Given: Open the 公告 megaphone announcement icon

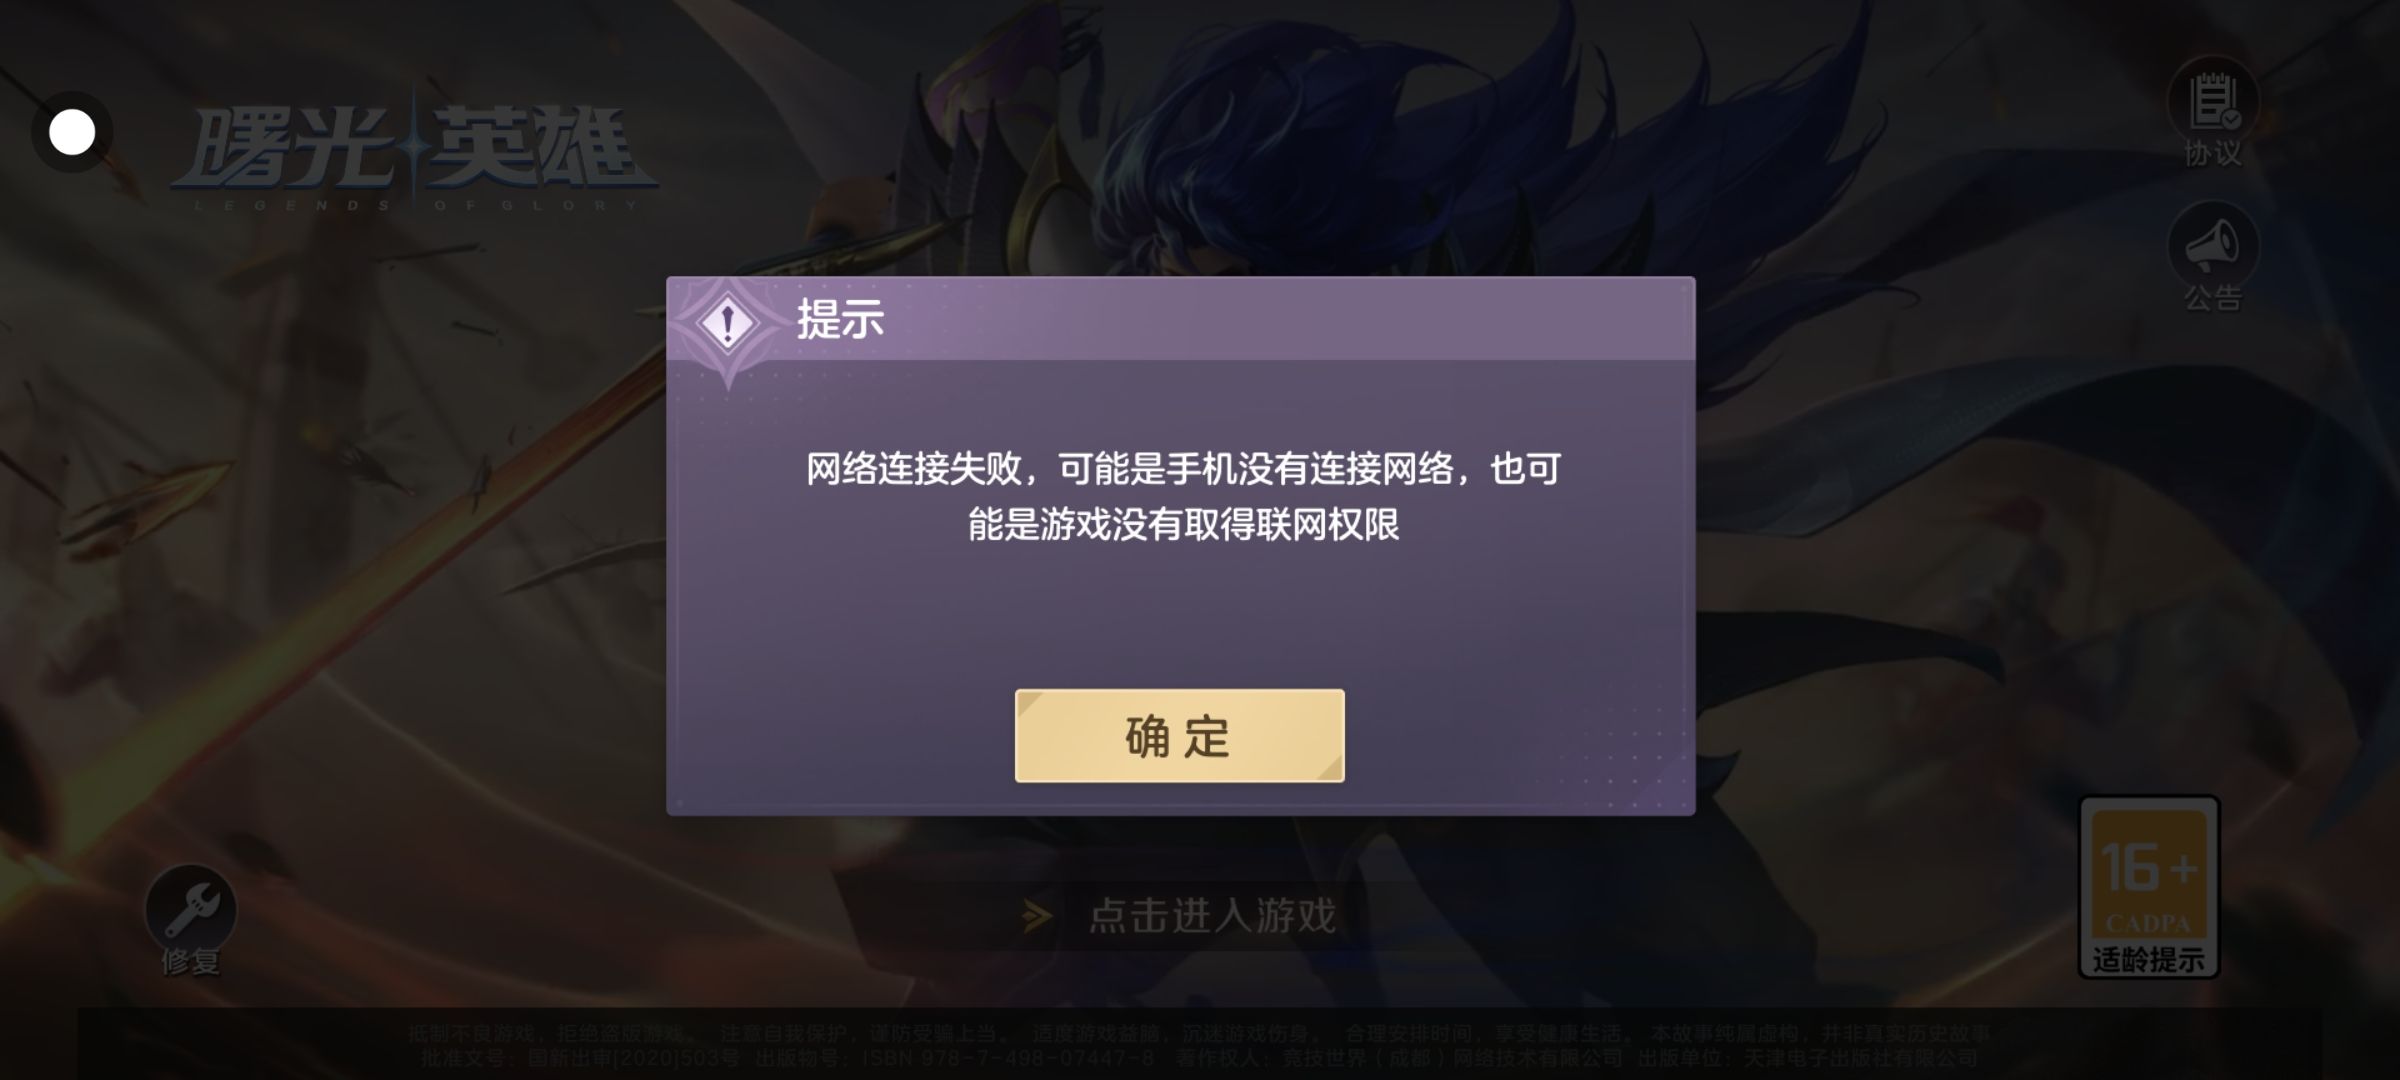Looking at the screenshot, I should (x=2213, y=245).
